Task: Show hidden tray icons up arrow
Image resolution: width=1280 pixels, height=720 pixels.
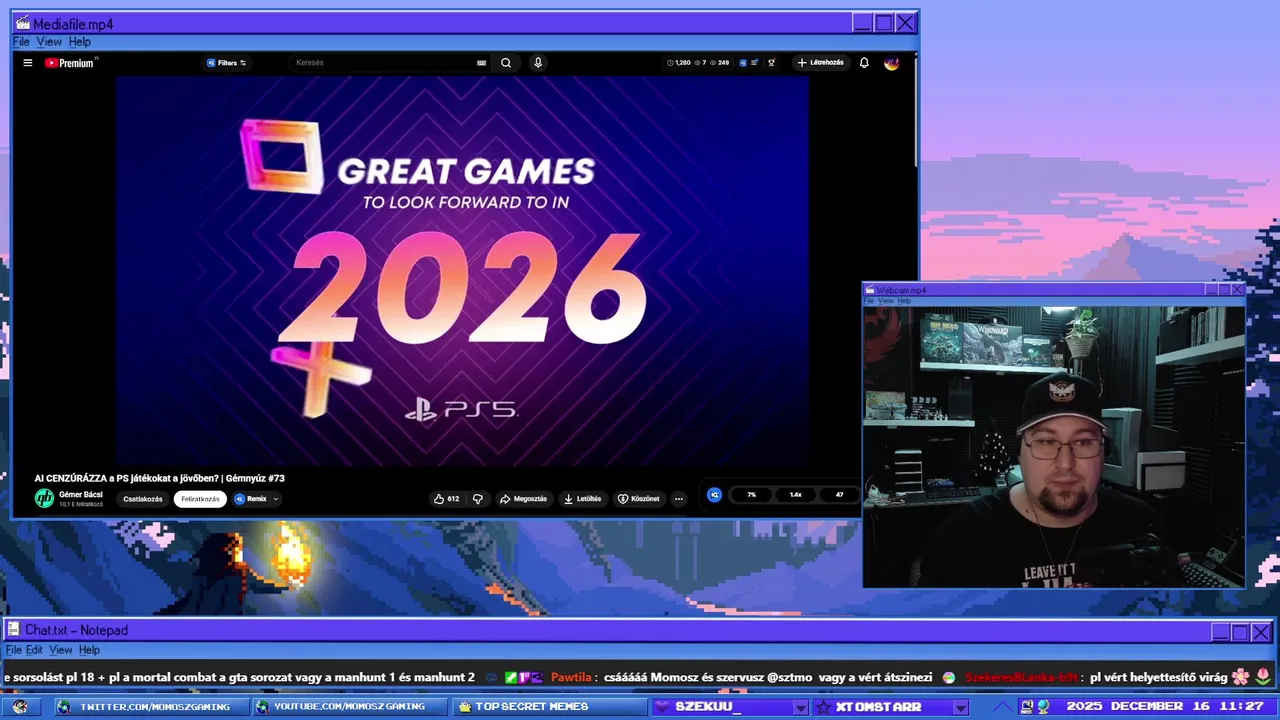Action: click(x=1003, y=707)
